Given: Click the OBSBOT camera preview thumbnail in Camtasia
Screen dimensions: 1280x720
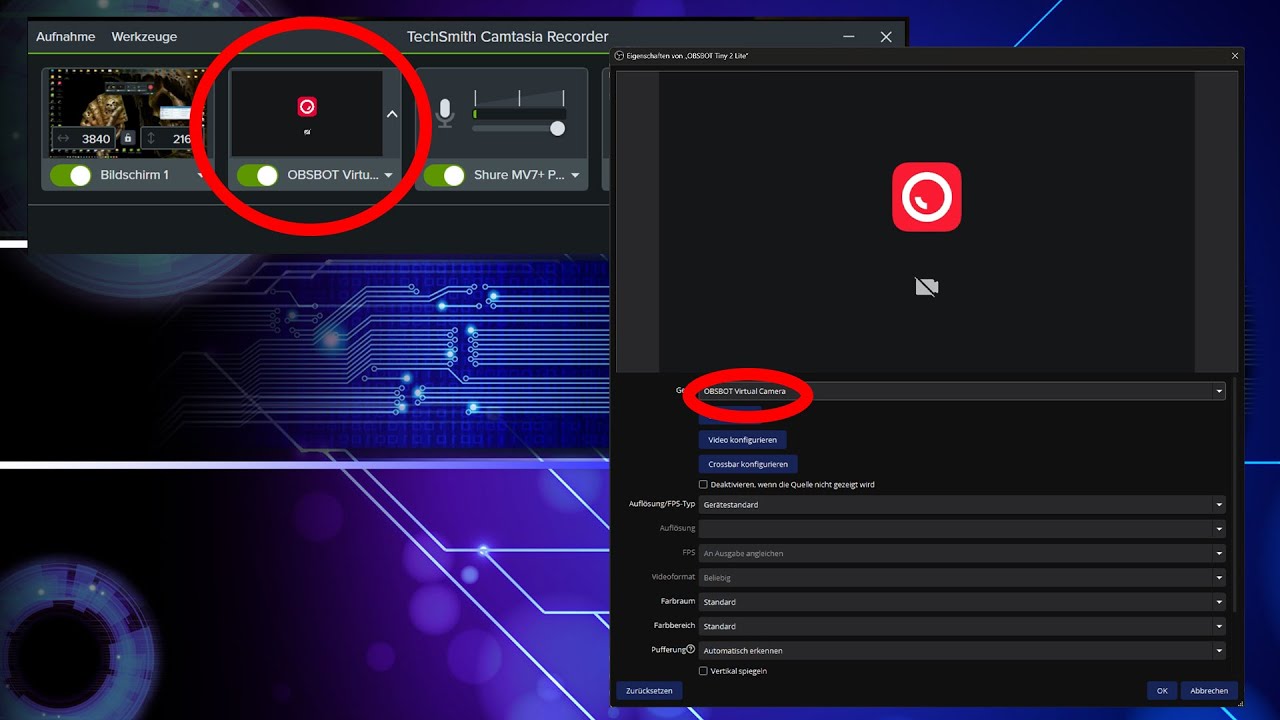Looking at the screenshot, I should click(x=307, y=112).
